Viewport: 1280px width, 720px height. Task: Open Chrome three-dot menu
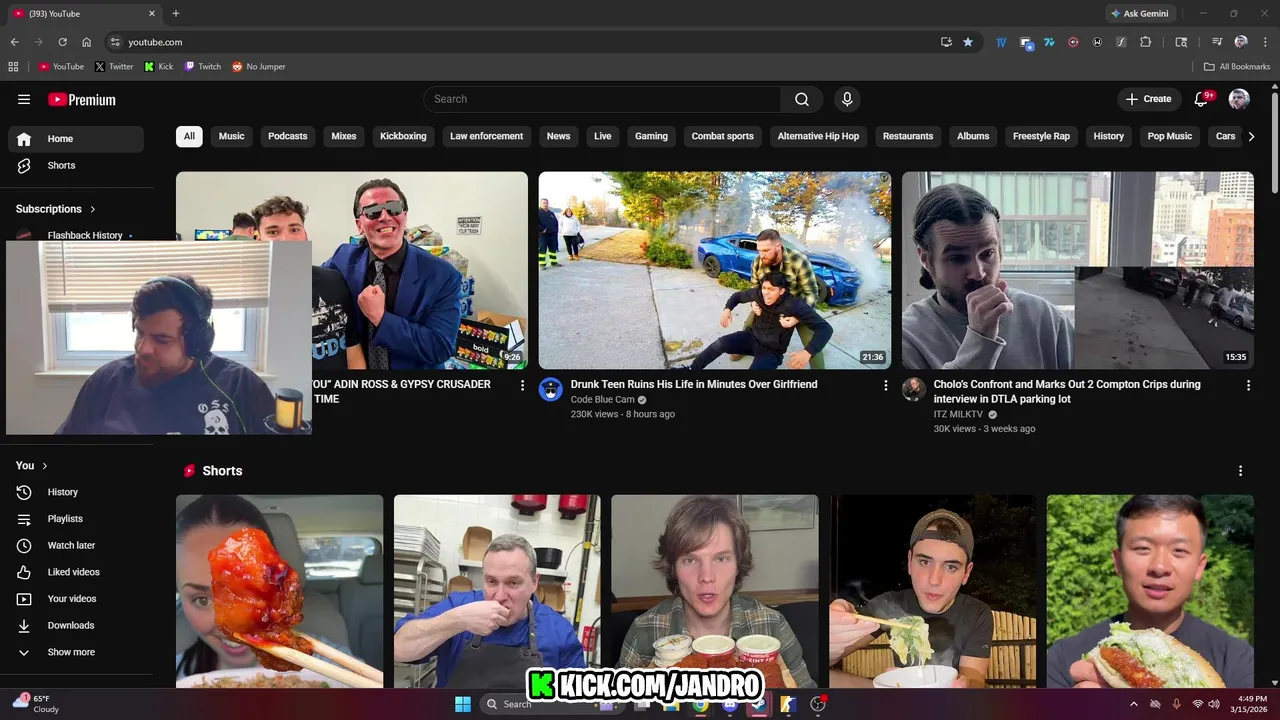(x=1264, y=42)
